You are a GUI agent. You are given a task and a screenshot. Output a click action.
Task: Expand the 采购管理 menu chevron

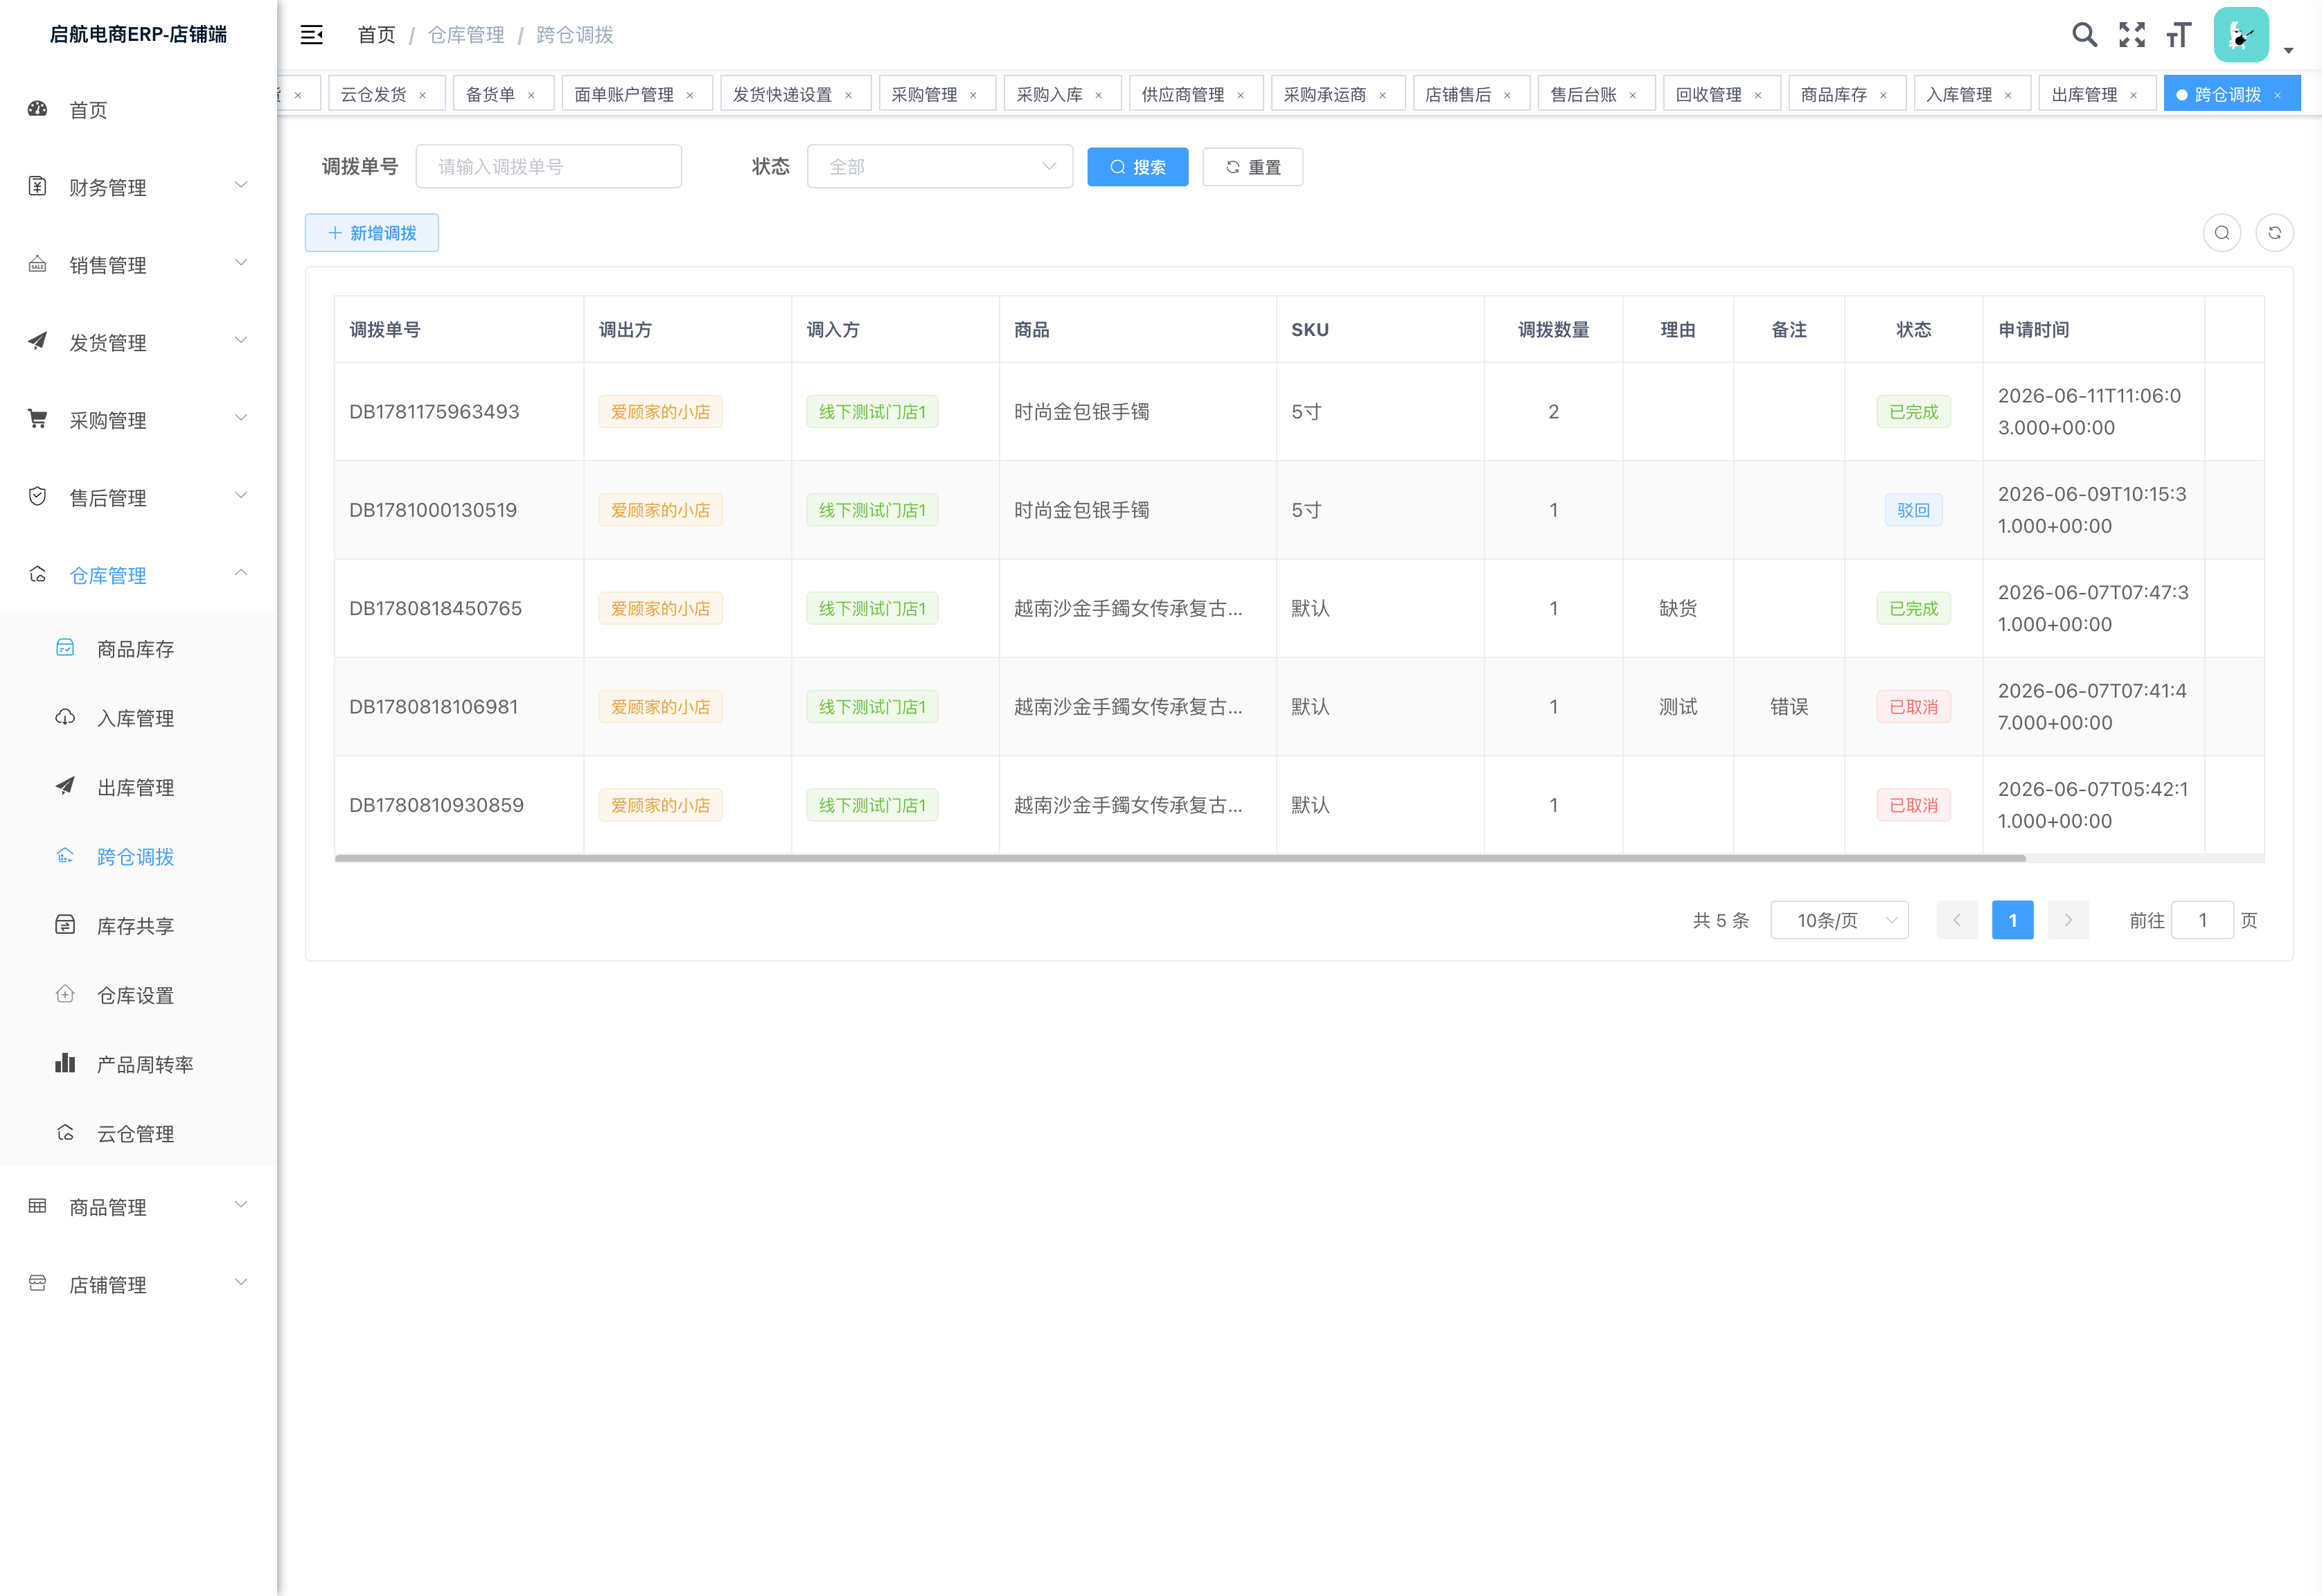241,418
